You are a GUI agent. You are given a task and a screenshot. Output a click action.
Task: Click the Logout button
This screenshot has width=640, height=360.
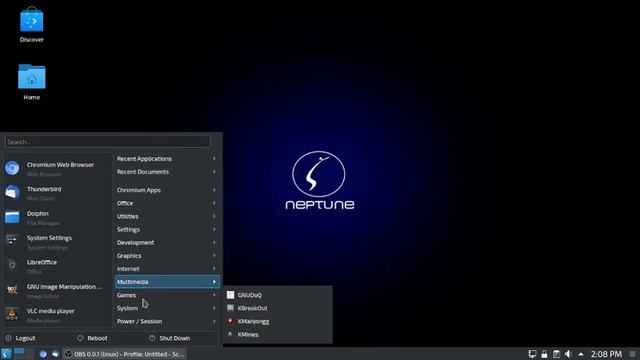click(21, 338)
